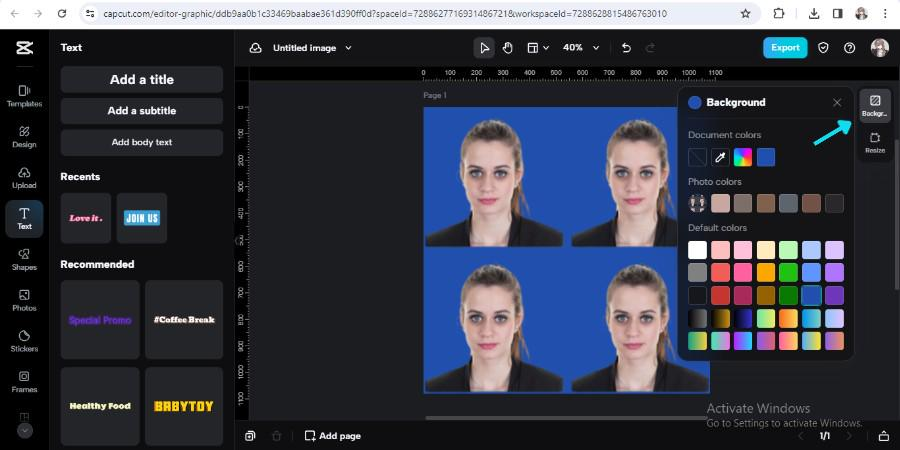The width and height of the screenshot is (900, 450).
Task: Select the hand pan tool
Action: 507,48
